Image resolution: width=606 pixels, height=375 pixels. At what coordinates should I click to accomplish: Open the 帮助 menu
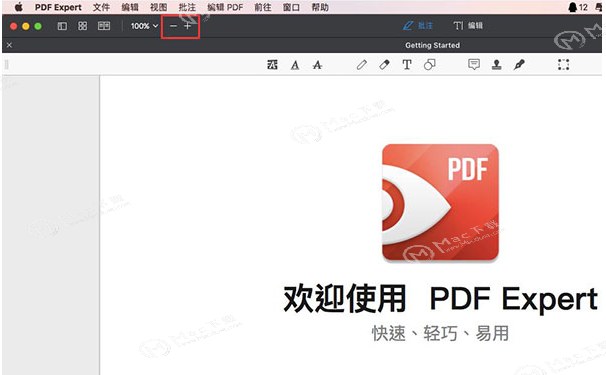click(320, 7)
